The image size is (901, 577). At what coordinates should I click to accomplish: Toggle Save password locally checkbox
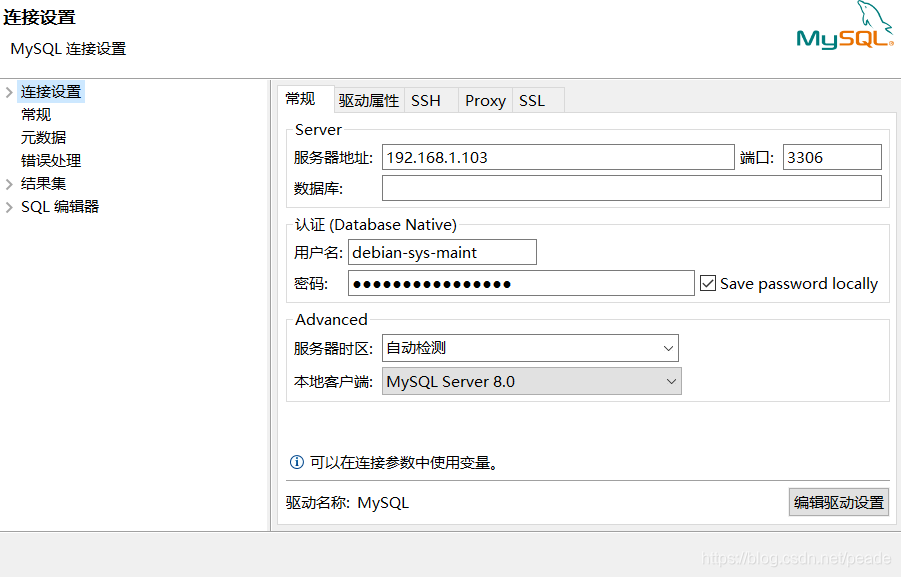708,283
